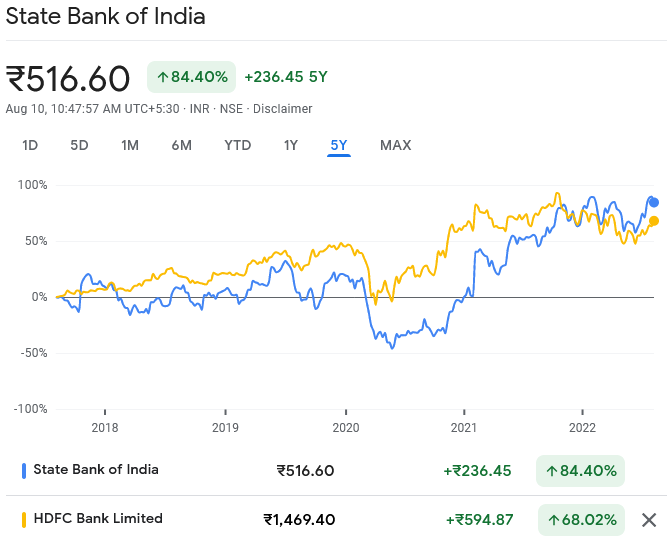667x542 pixels.
Task: Click the yellow endpoint dot on chart
Action: [x=654, y=221]
